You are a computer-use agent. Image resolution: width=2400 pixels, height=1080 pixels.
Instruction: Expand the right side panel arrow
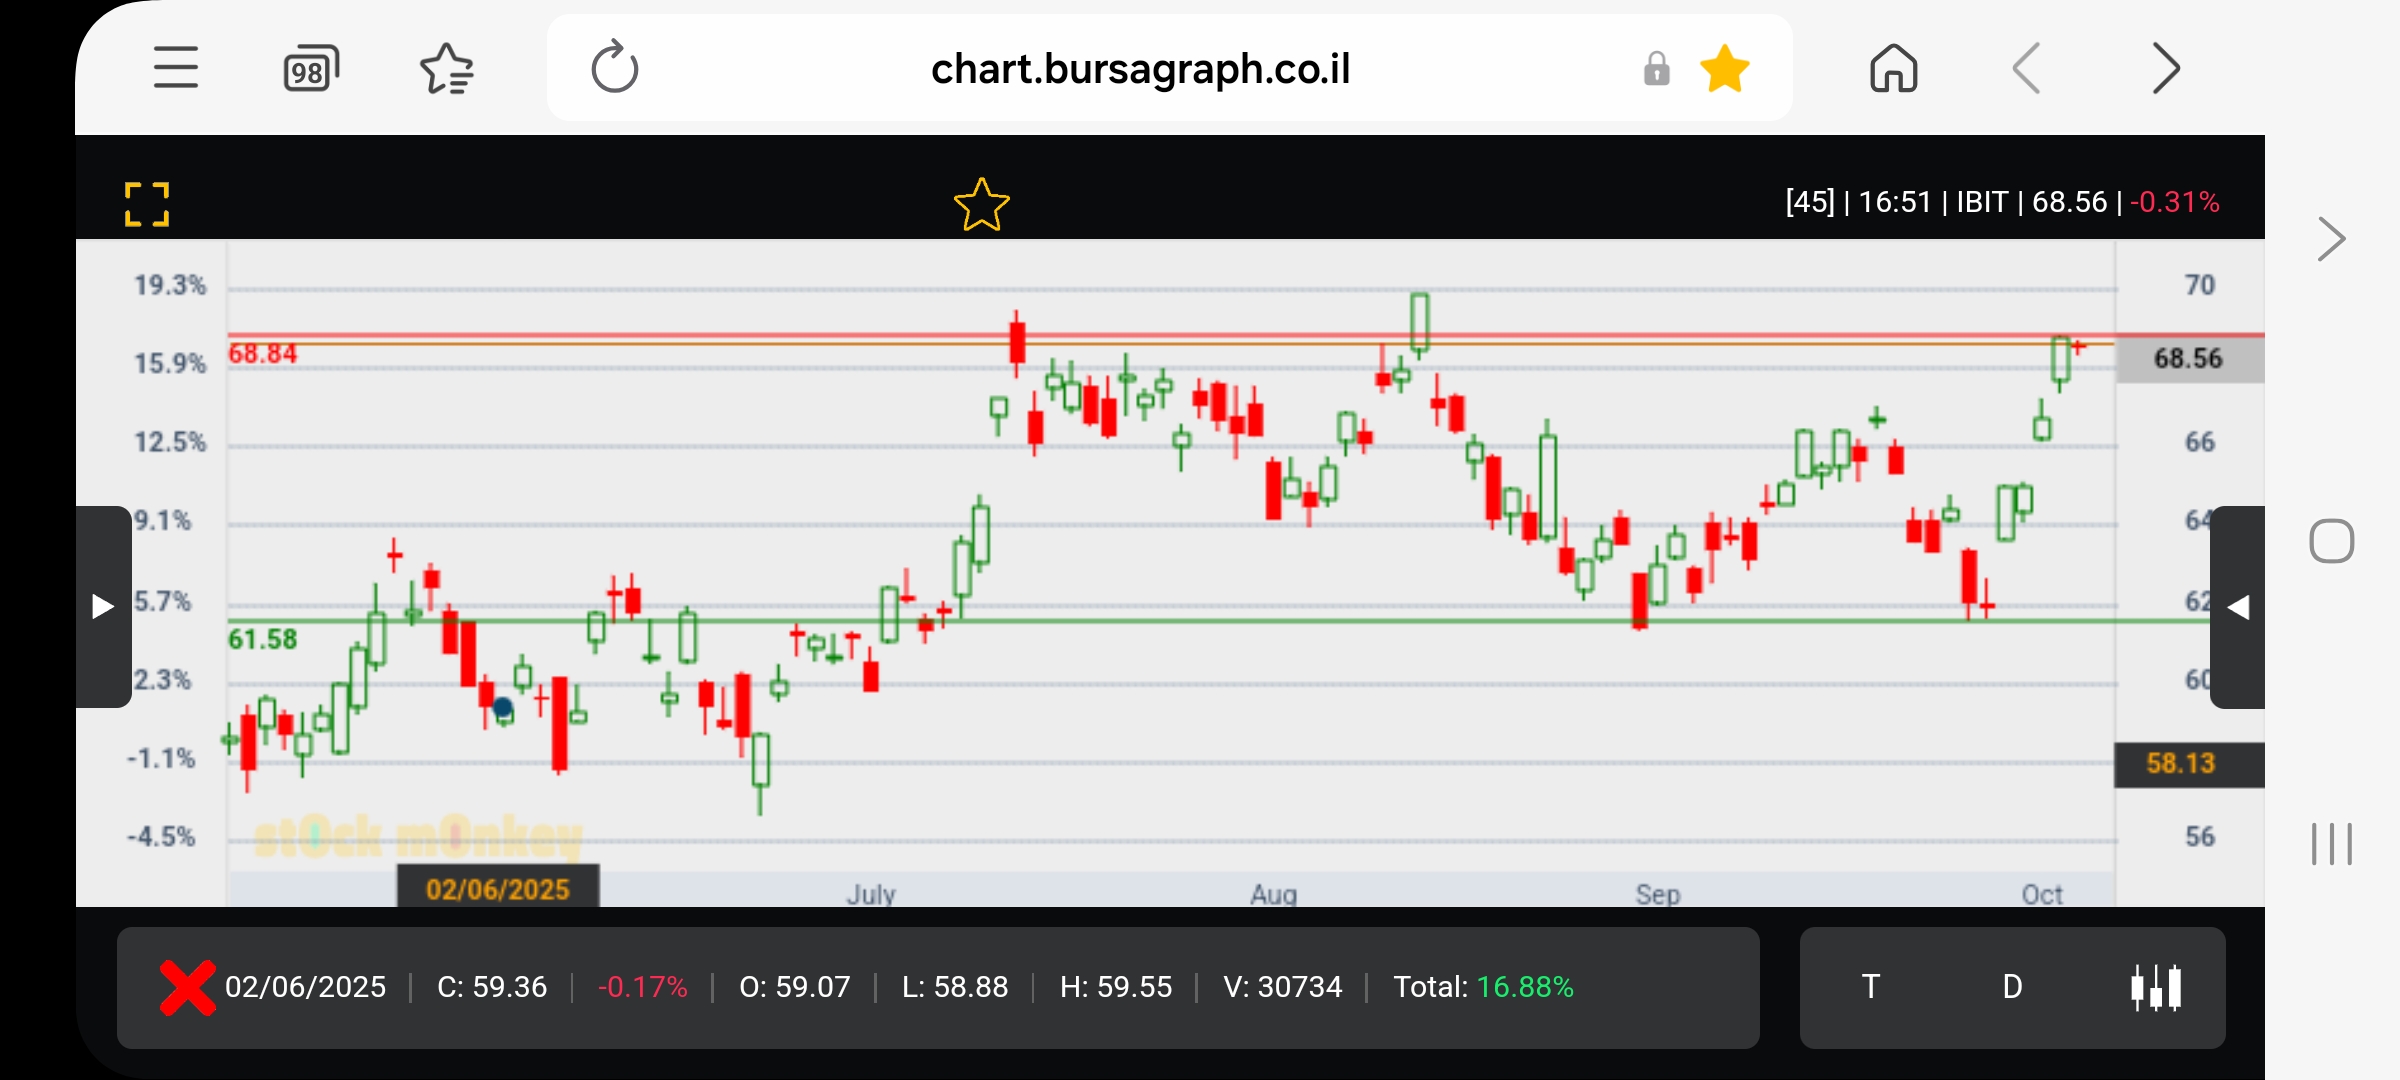pos(2238,606)
